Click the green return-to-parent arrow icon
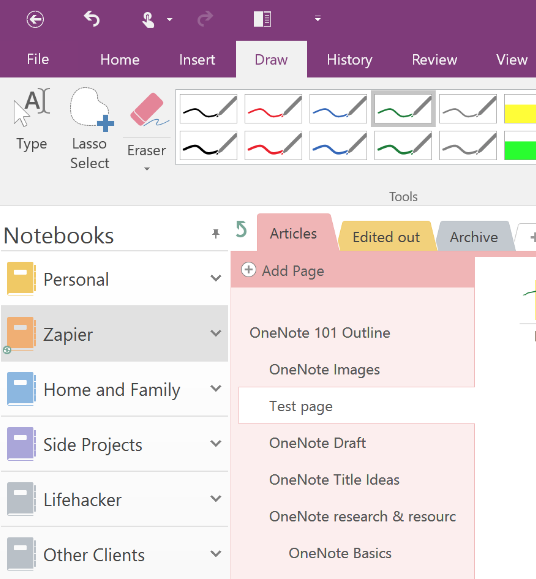 pos(241,229)
